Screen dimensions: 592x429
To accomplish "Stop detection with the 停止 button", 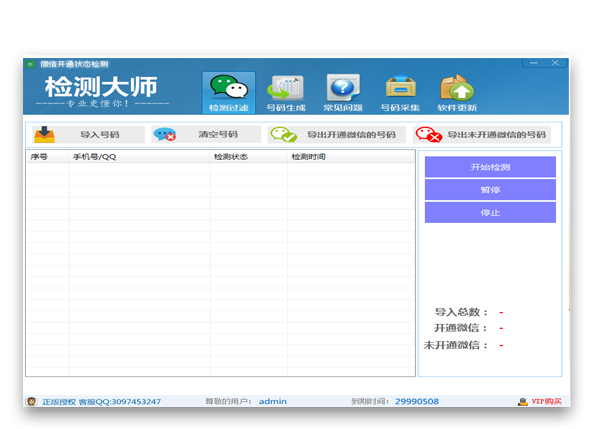I will (490, 213).
